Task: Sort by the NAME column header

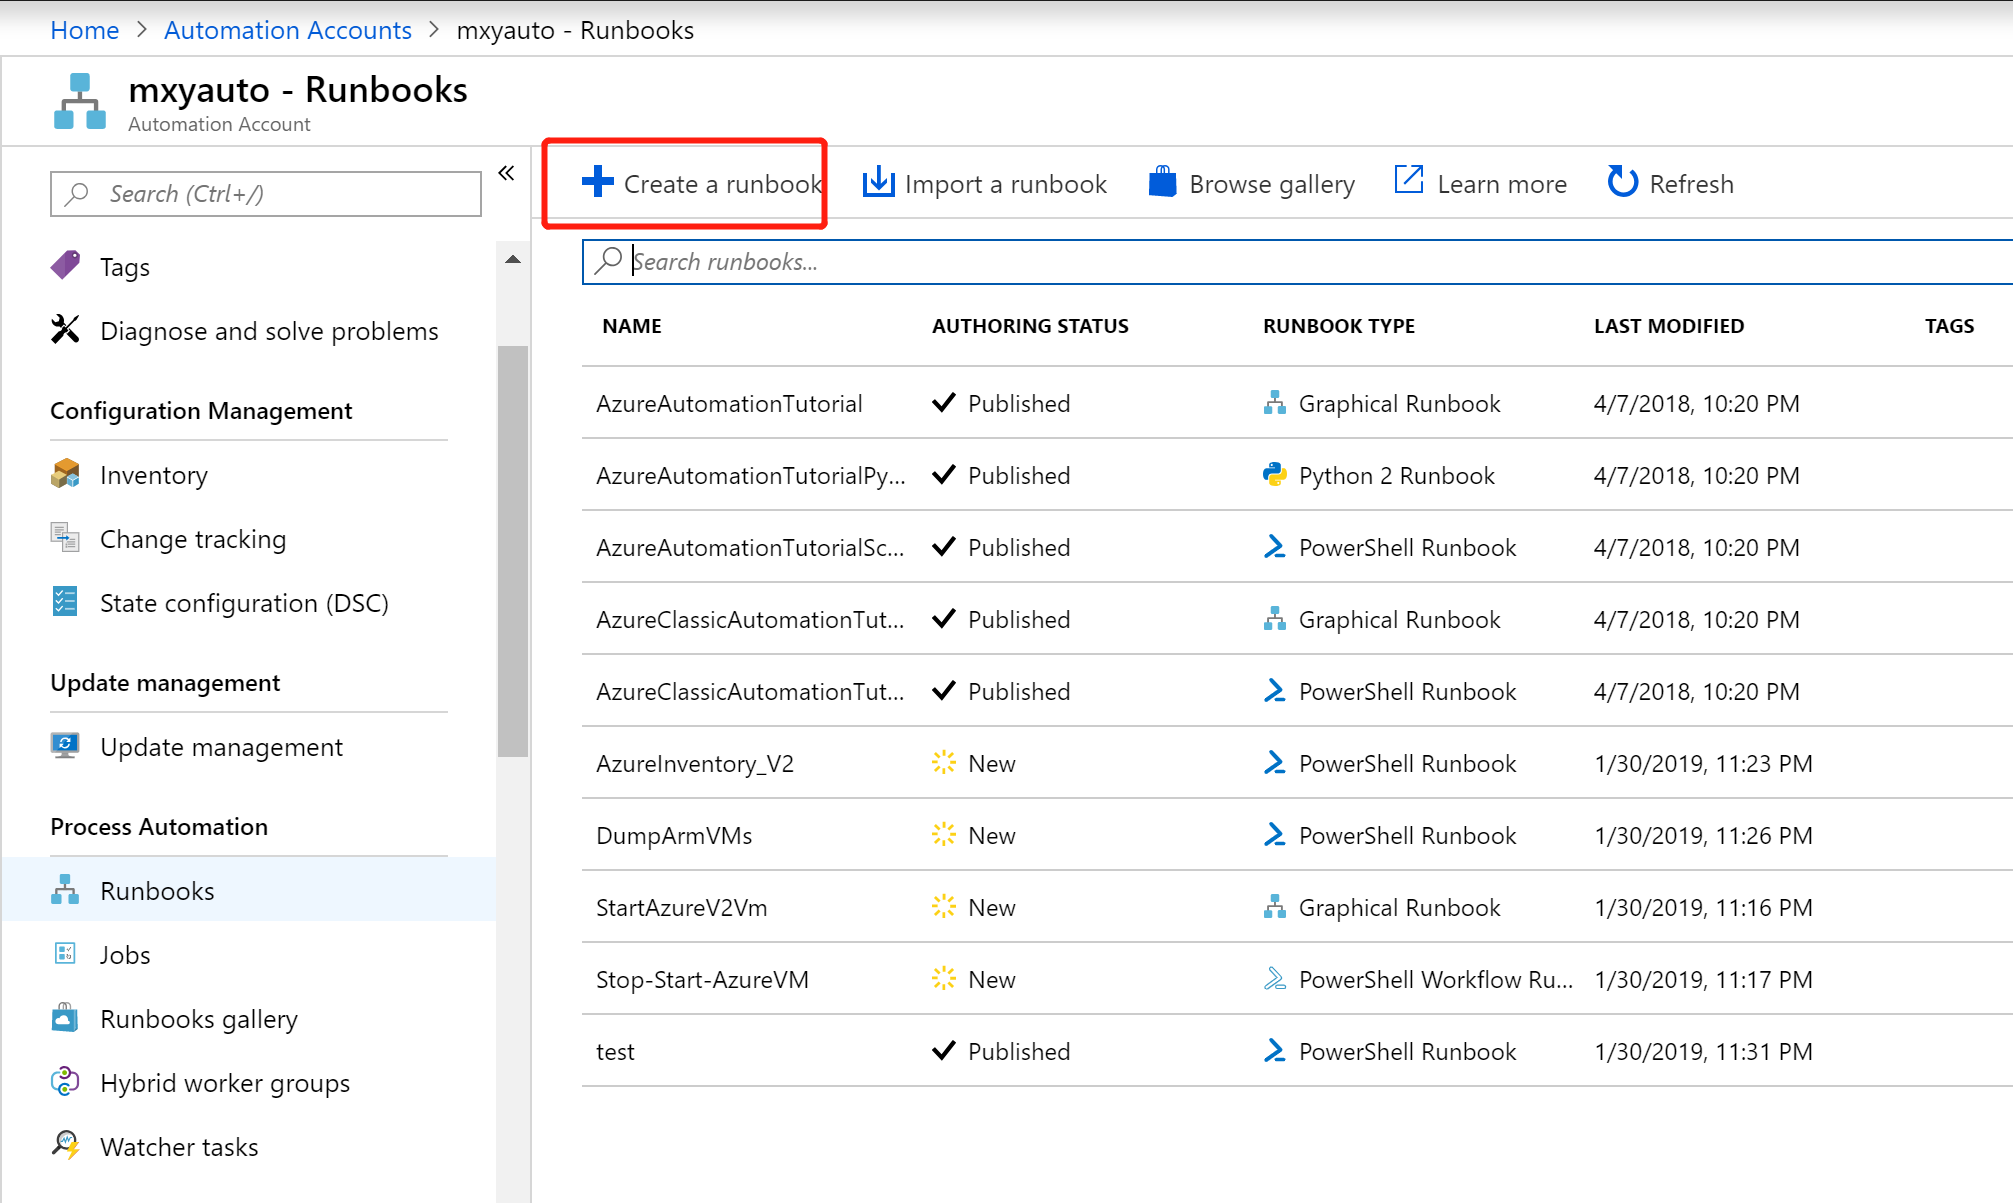Action: point(632,326)
